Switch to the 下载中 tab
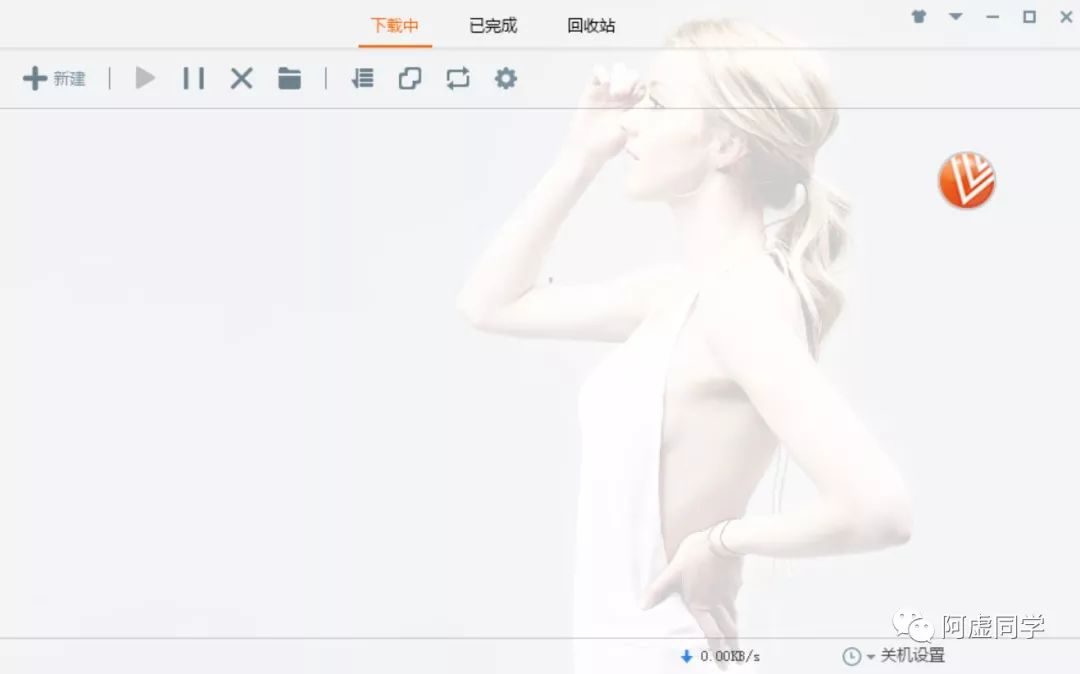The height and width of the screenshot is (674, 1080). point(395,26)
